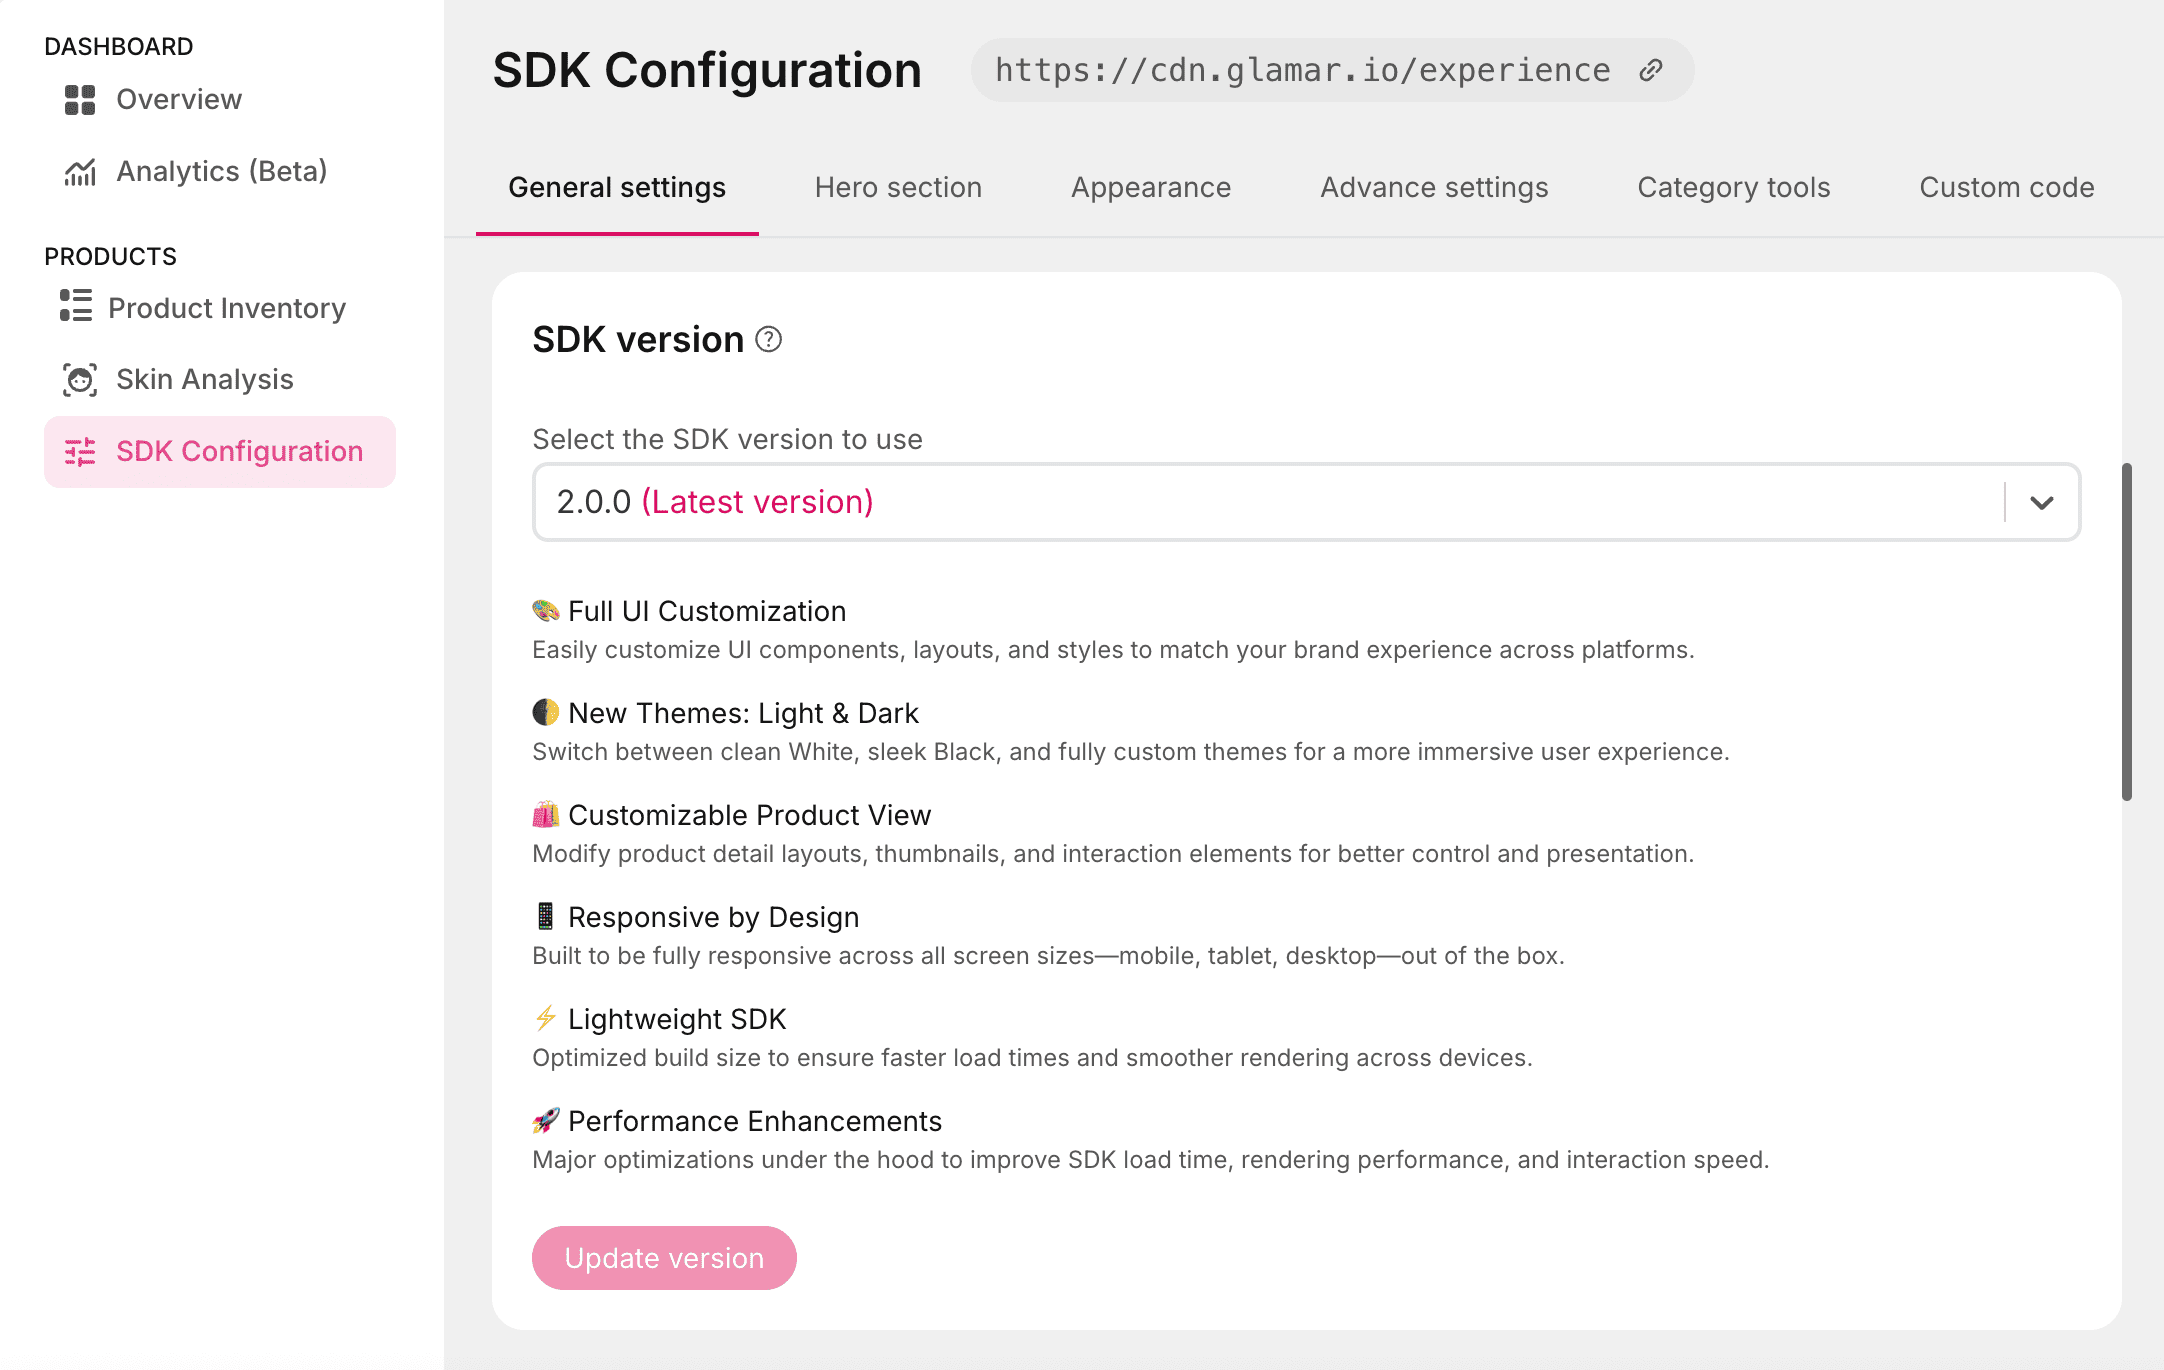Select the Category tools tab
The width and height of the screenshot is (2164, 1370).
point(1733,188)
